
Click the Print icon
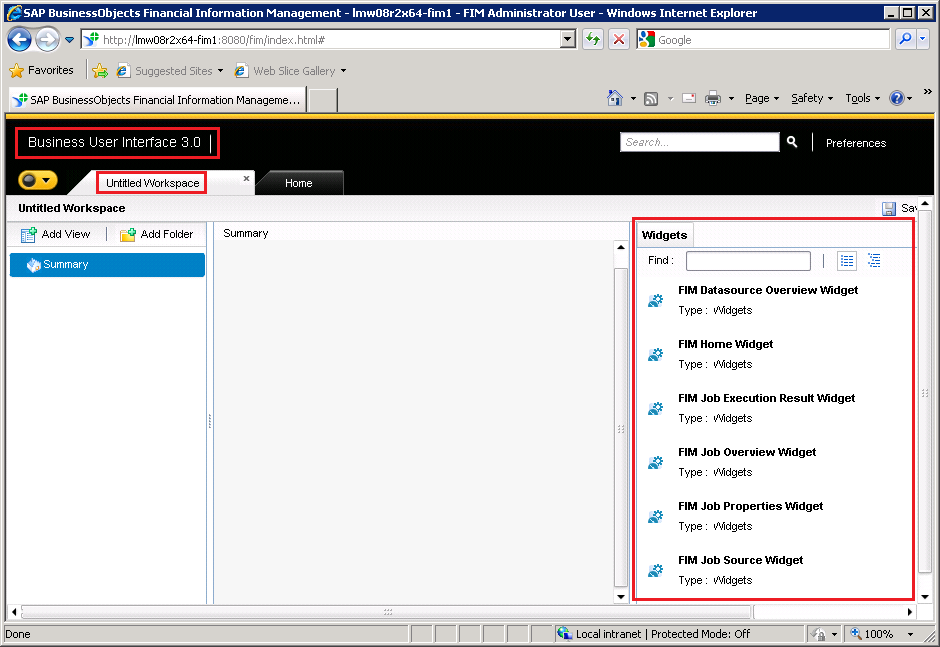pyautogui.click(x=713, y=98)
